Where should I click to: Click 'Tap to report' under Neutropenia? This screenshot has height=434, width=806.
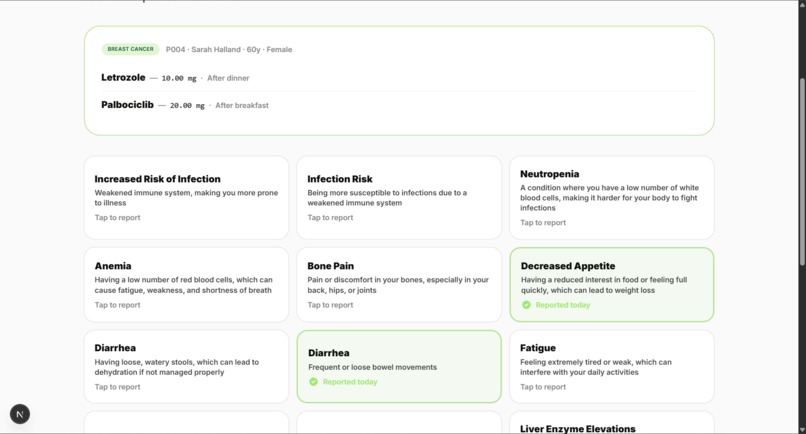tap(543, 223)
